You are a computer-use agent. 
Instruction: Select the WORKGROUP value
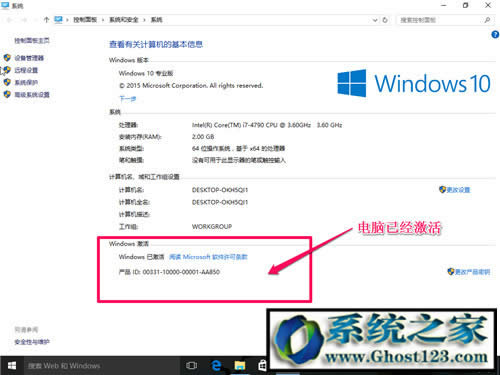212,227
